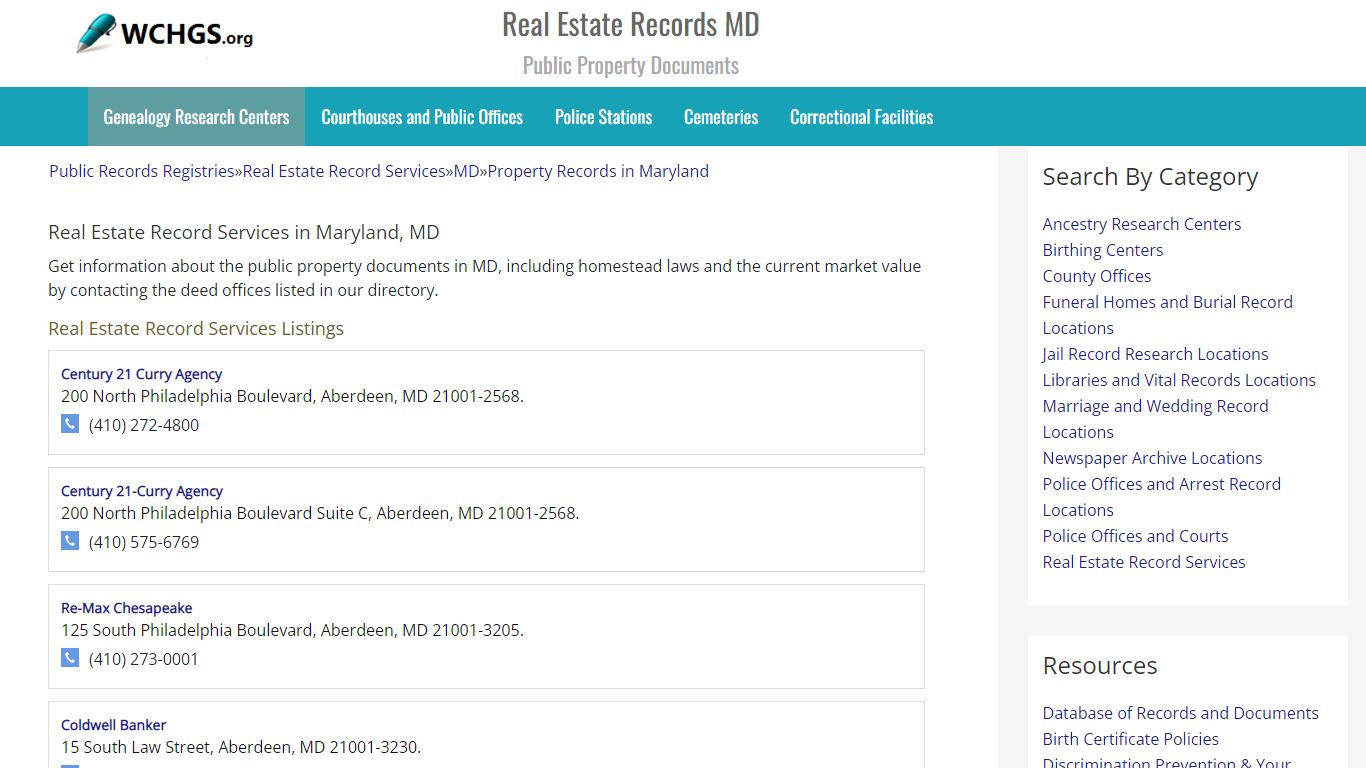Click Real Estate Record Services breadcrumb
The height and width of the screenshot is (768, 1366).
point(344,171)
